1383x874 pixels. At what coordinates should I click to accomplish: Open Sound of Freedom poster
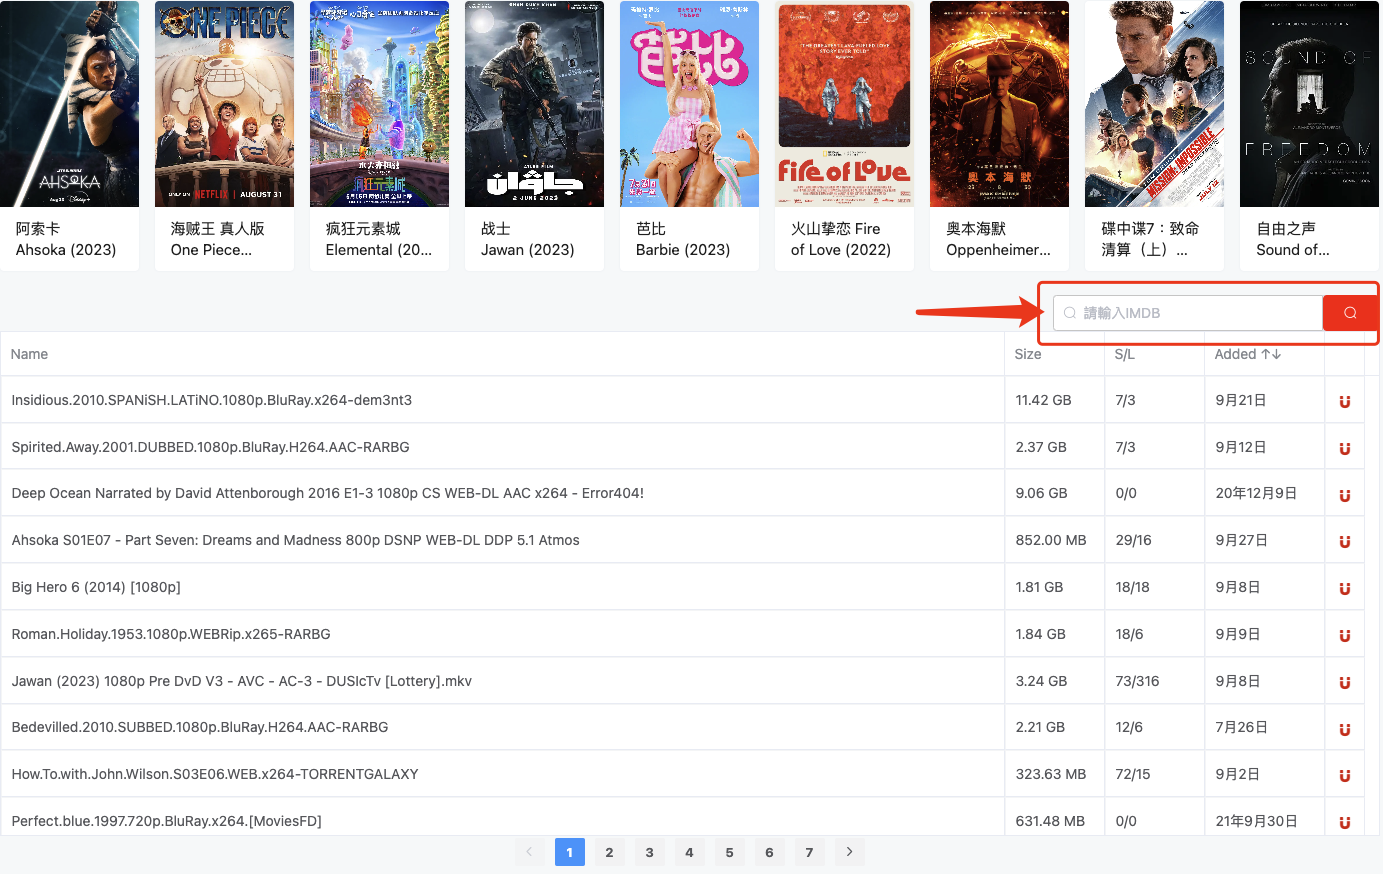pos(1309,104)
